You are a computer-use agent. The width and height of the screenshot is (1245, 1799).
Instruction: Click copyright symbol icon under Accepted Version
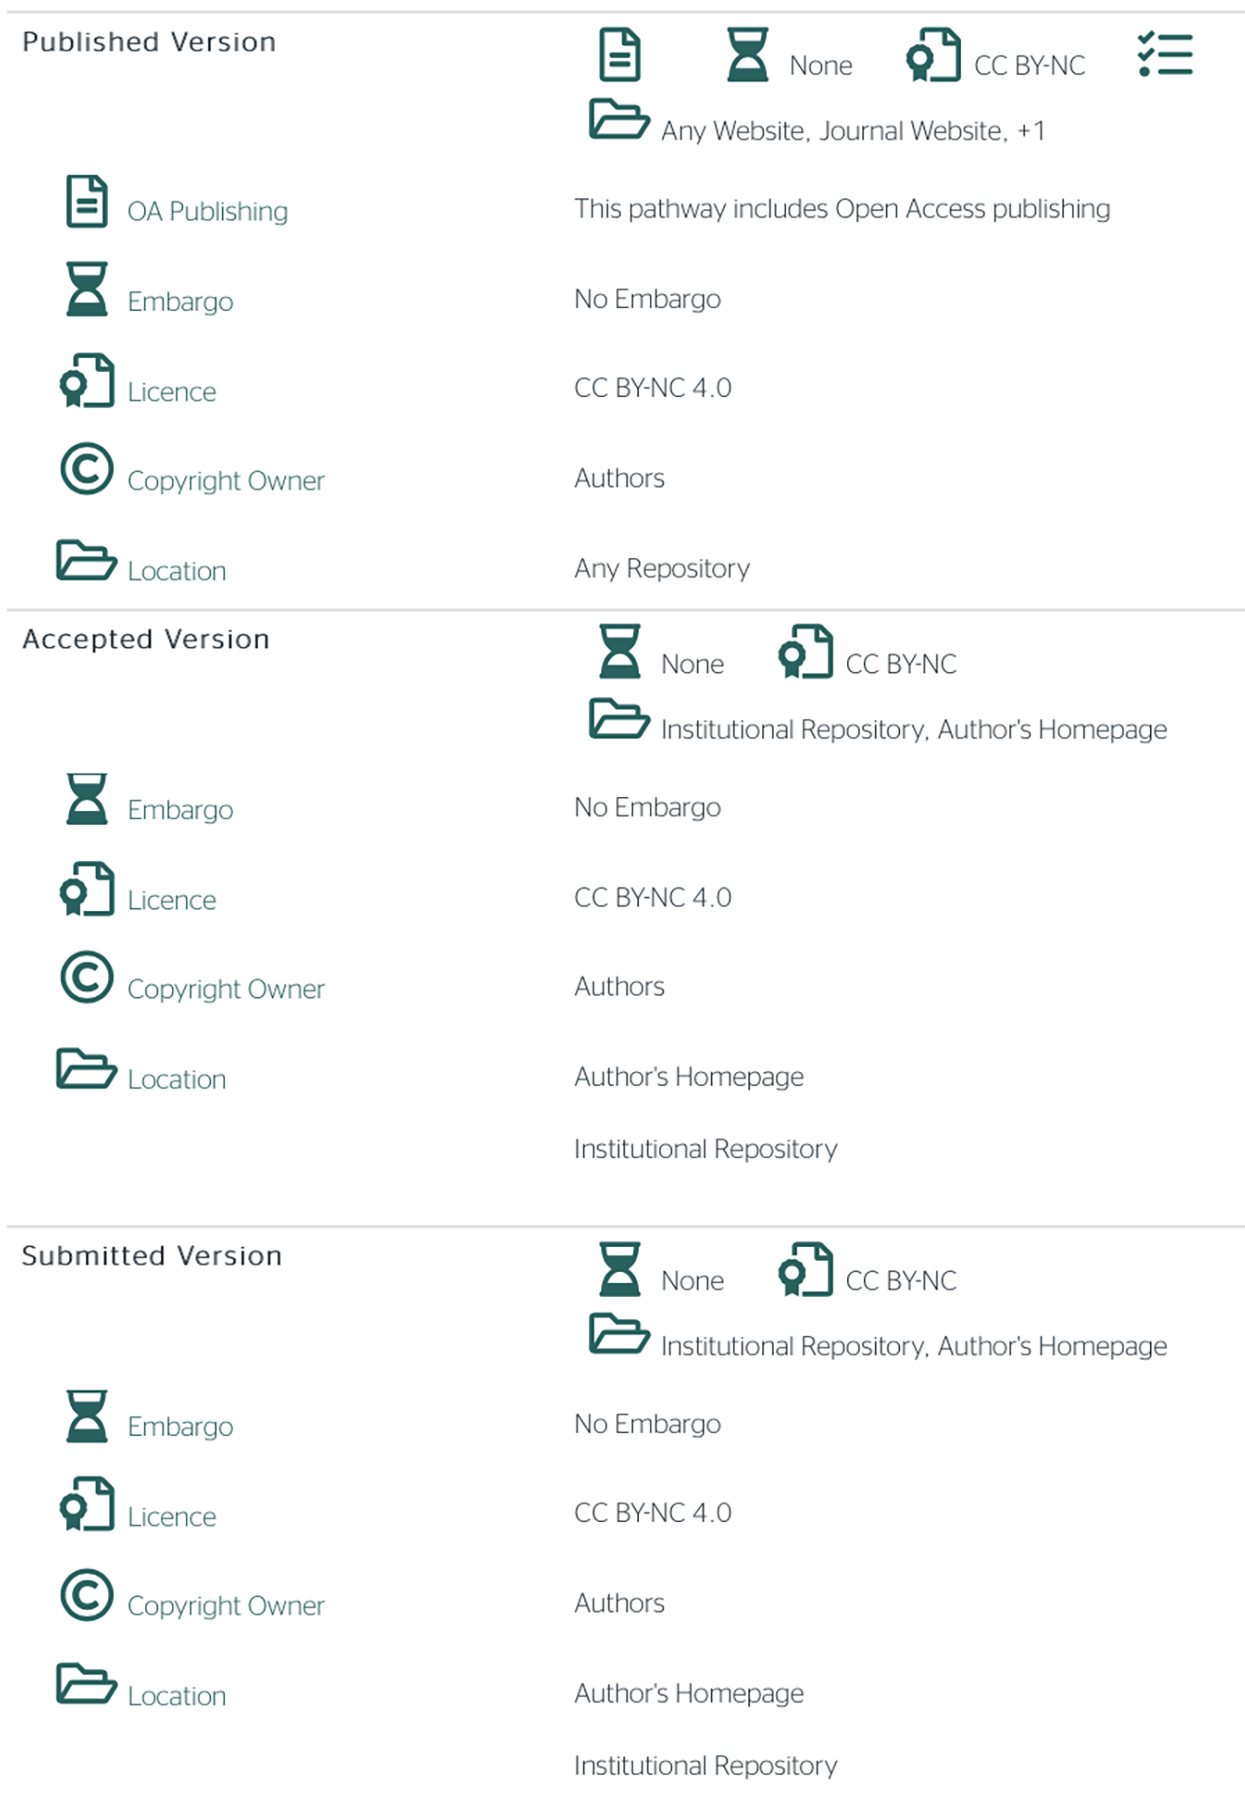87,977
